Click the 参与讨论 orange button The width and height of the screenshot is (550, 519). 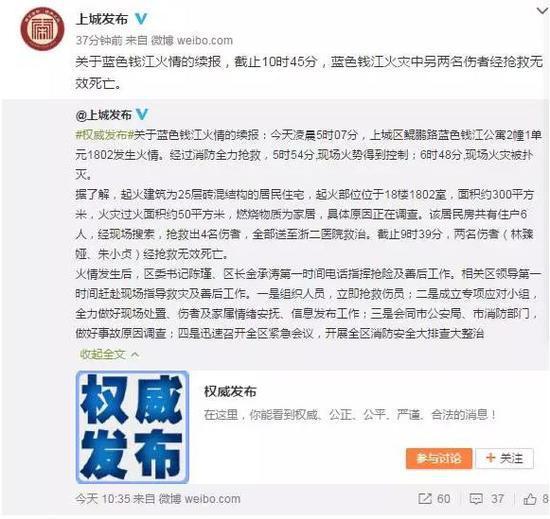coord(439,458)
